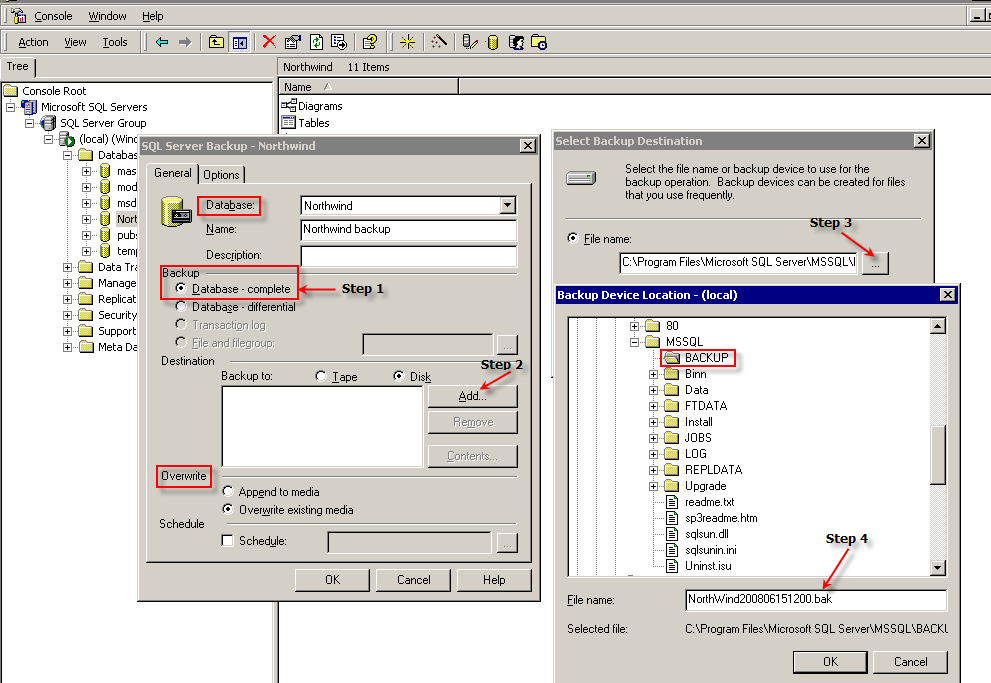
Task: Expand the Security tree folder
Action: [67, 315]
